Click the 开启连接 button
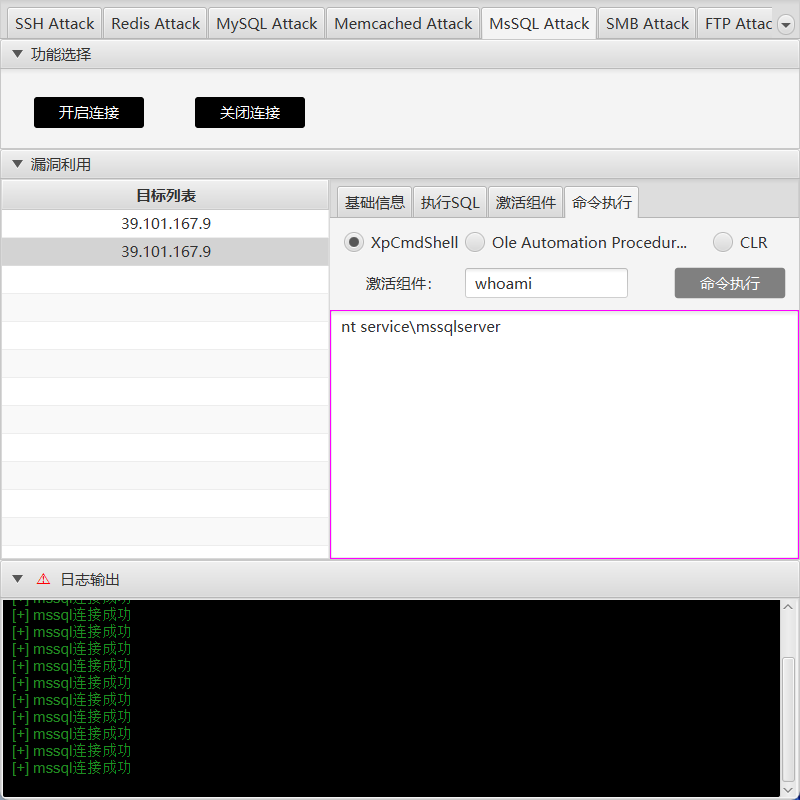Screen dimensions: 800x800 [89, 112]
